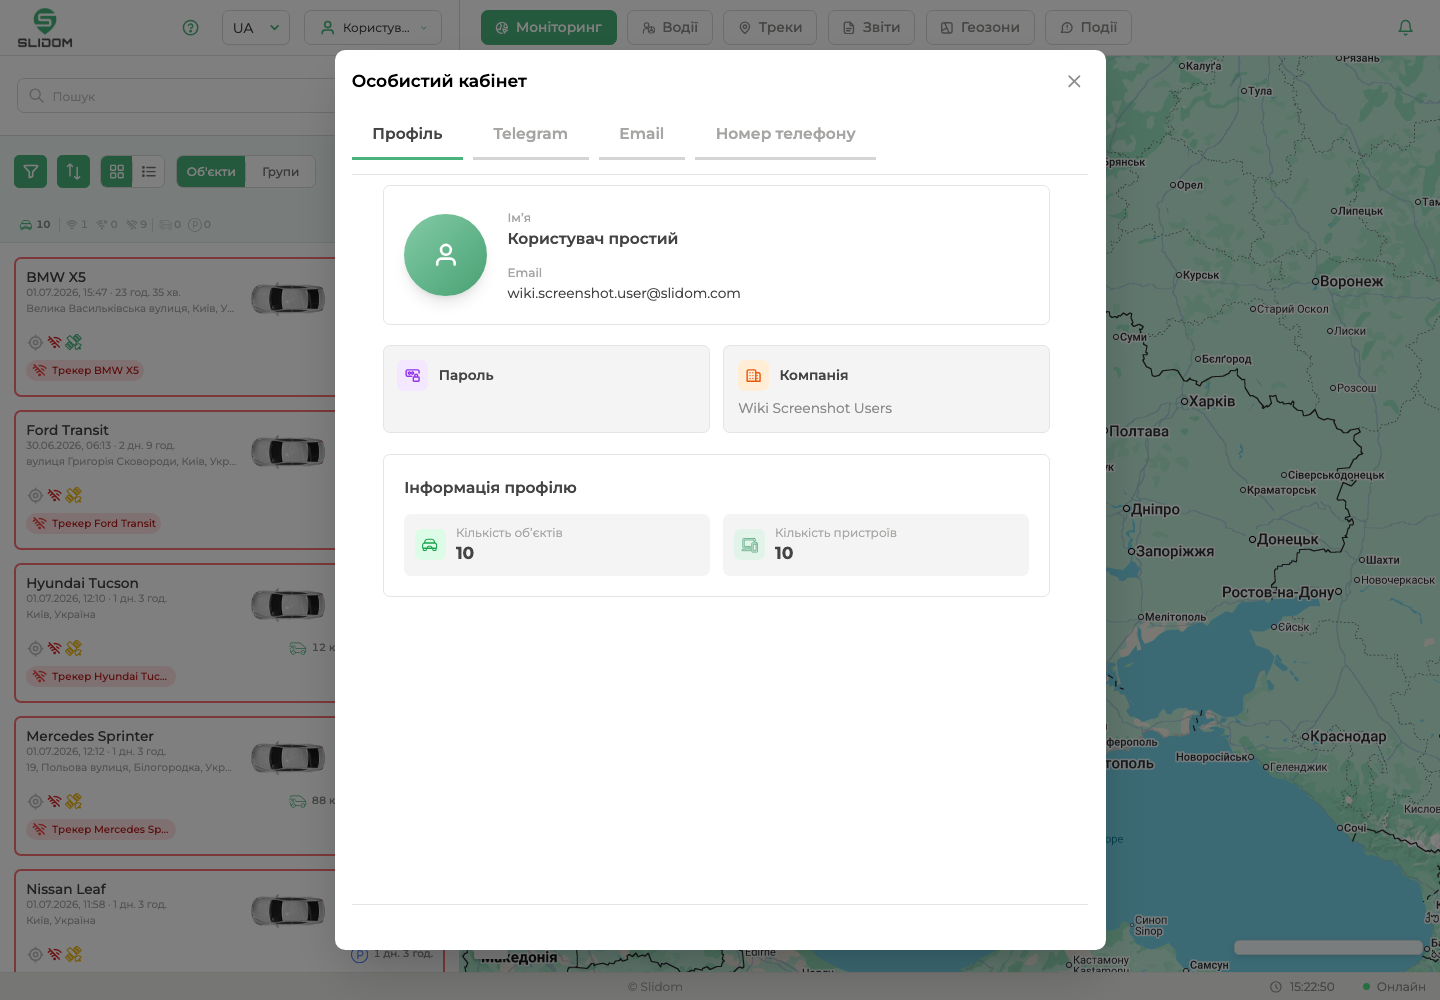This screenshot has height=1000, width=1440.
Task: Click the mileage car icon on Hyundai Tucson card
Action: click(x=298, y=648)
